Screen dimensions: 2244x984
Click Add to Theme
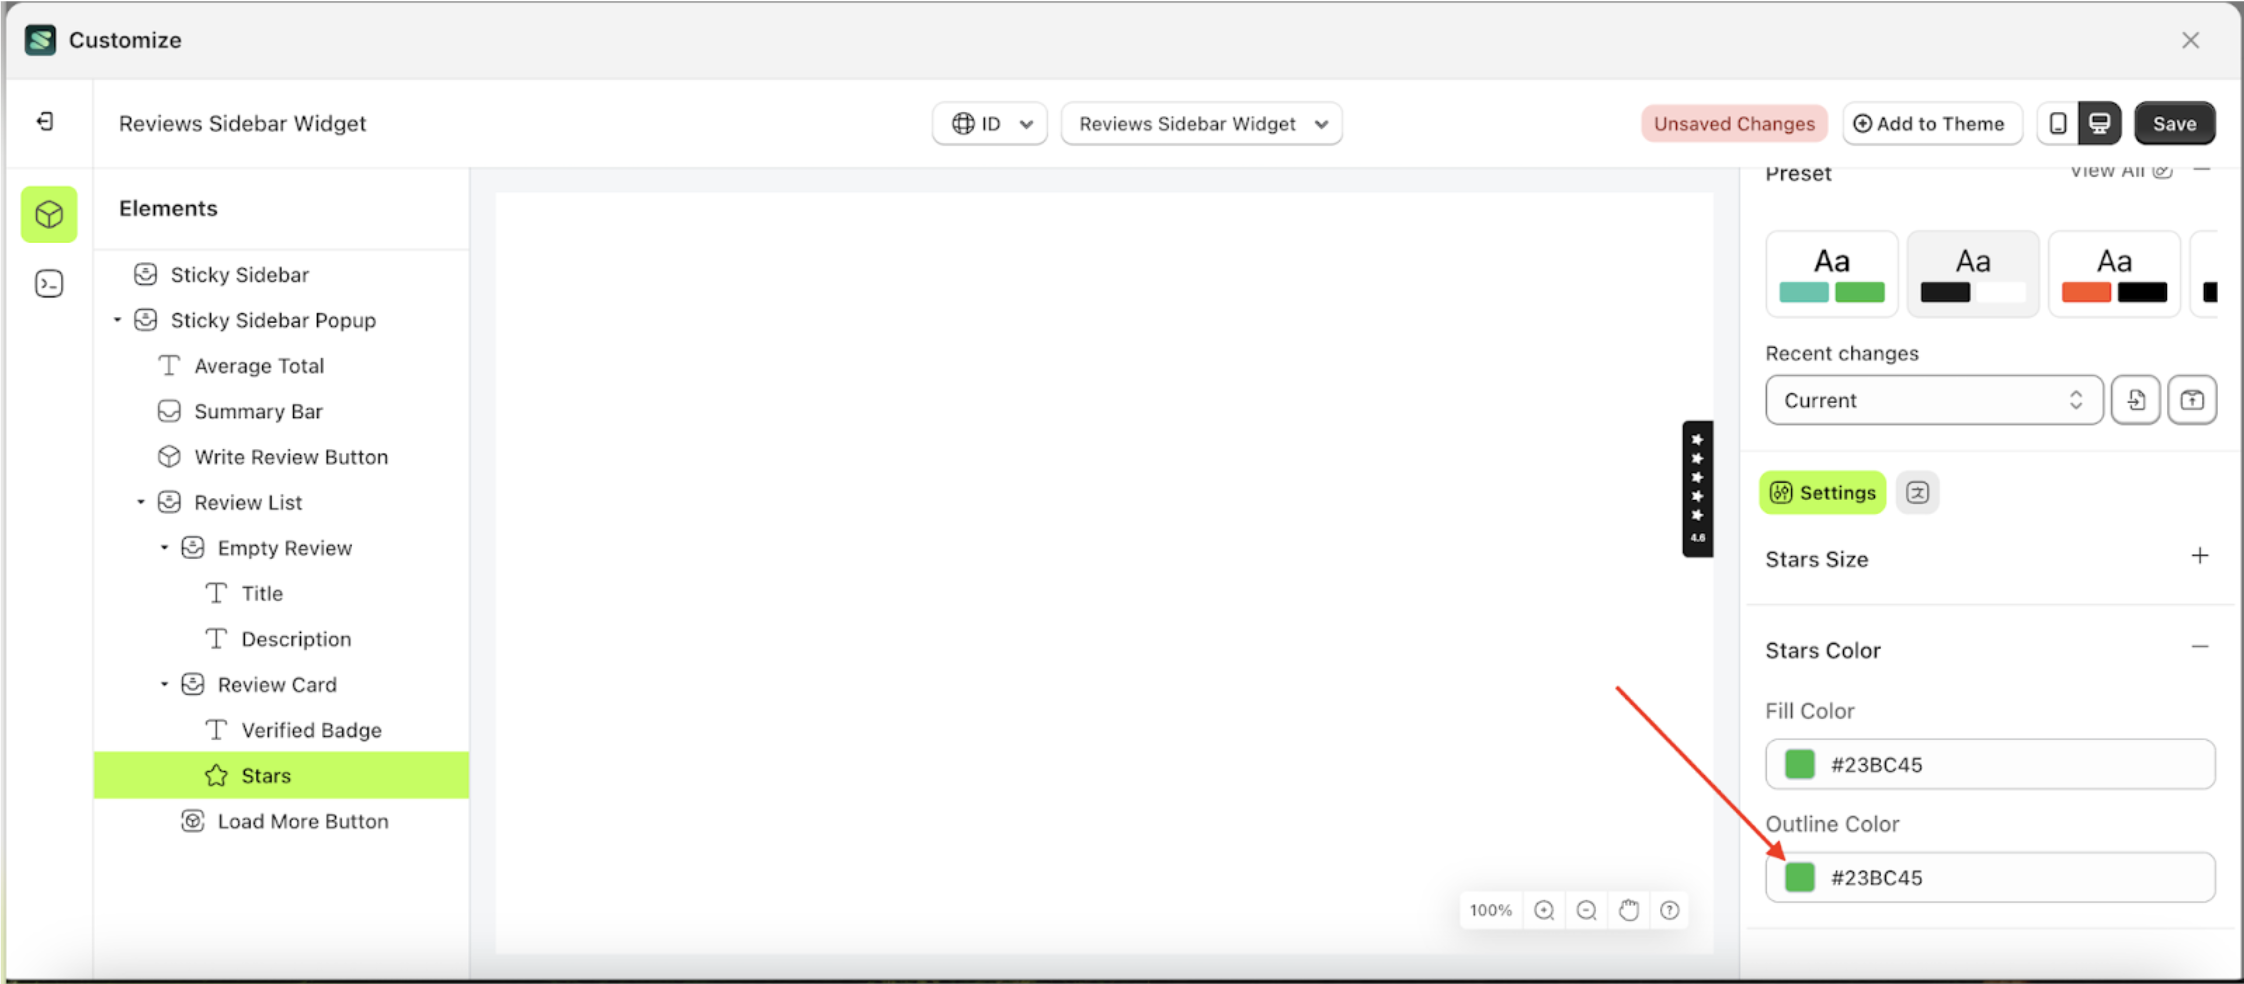click(x=1932, y=123)
